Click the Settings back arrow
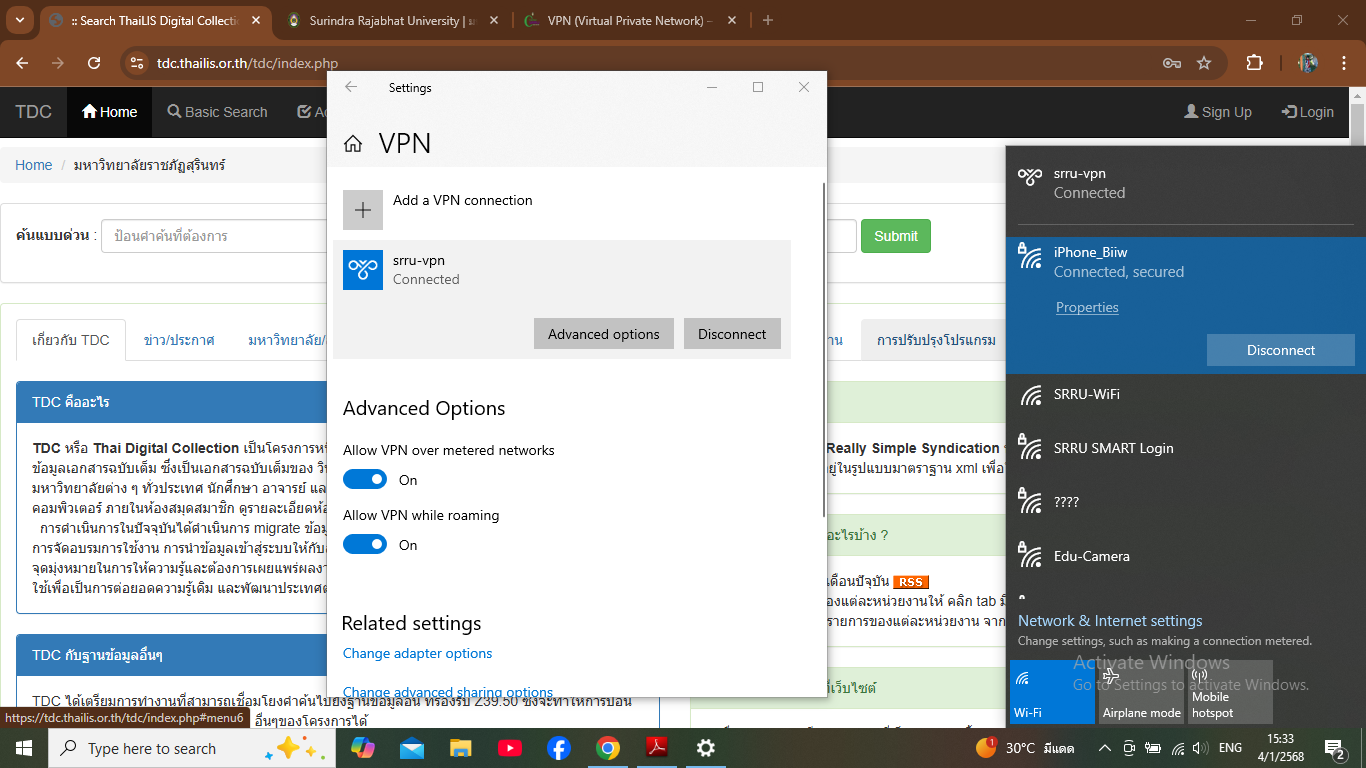Viewport: 1366px width, 768px height. 351,87
